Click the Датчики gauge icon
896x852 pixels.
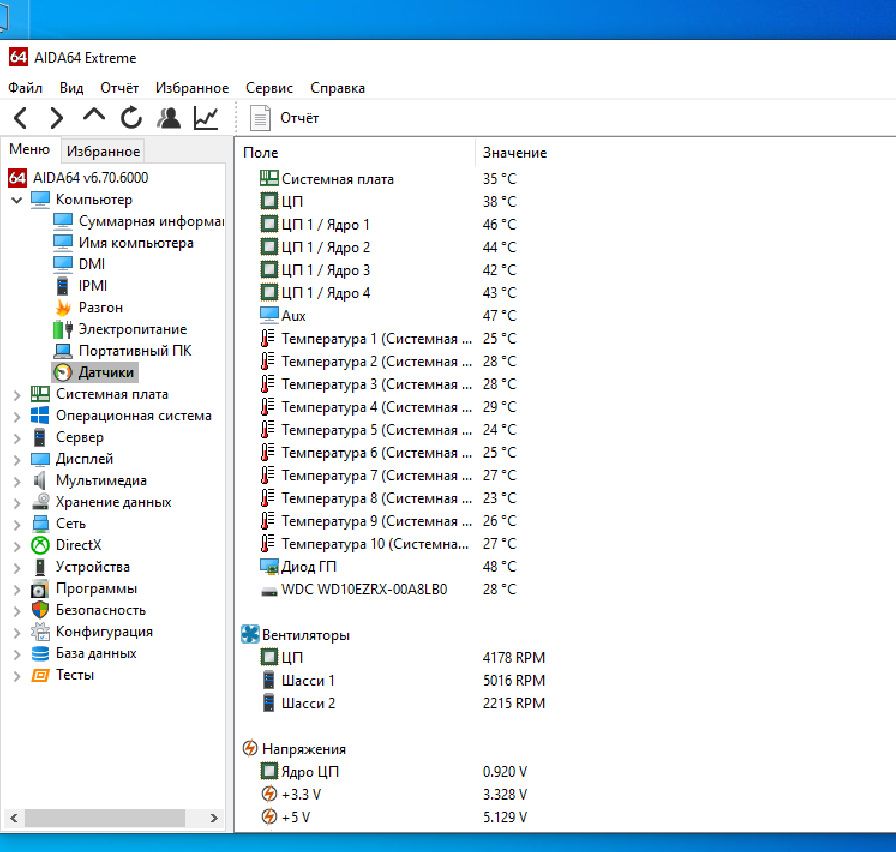(63, 373)
